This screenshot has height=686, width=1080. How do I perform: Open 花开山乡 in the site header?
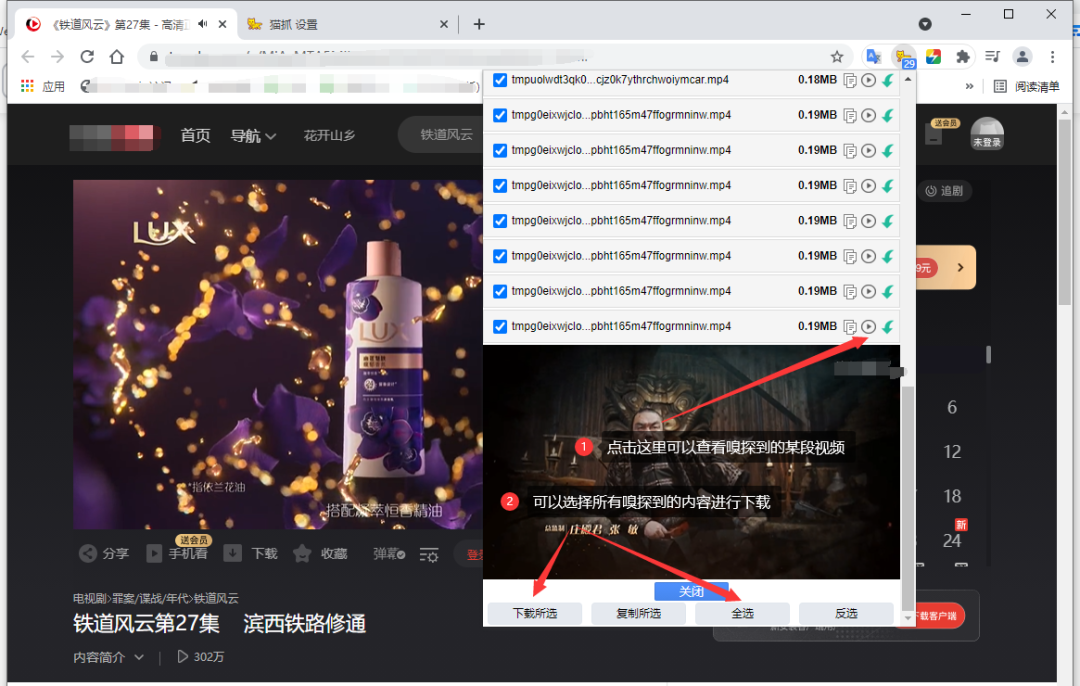(x=329, y=135)
